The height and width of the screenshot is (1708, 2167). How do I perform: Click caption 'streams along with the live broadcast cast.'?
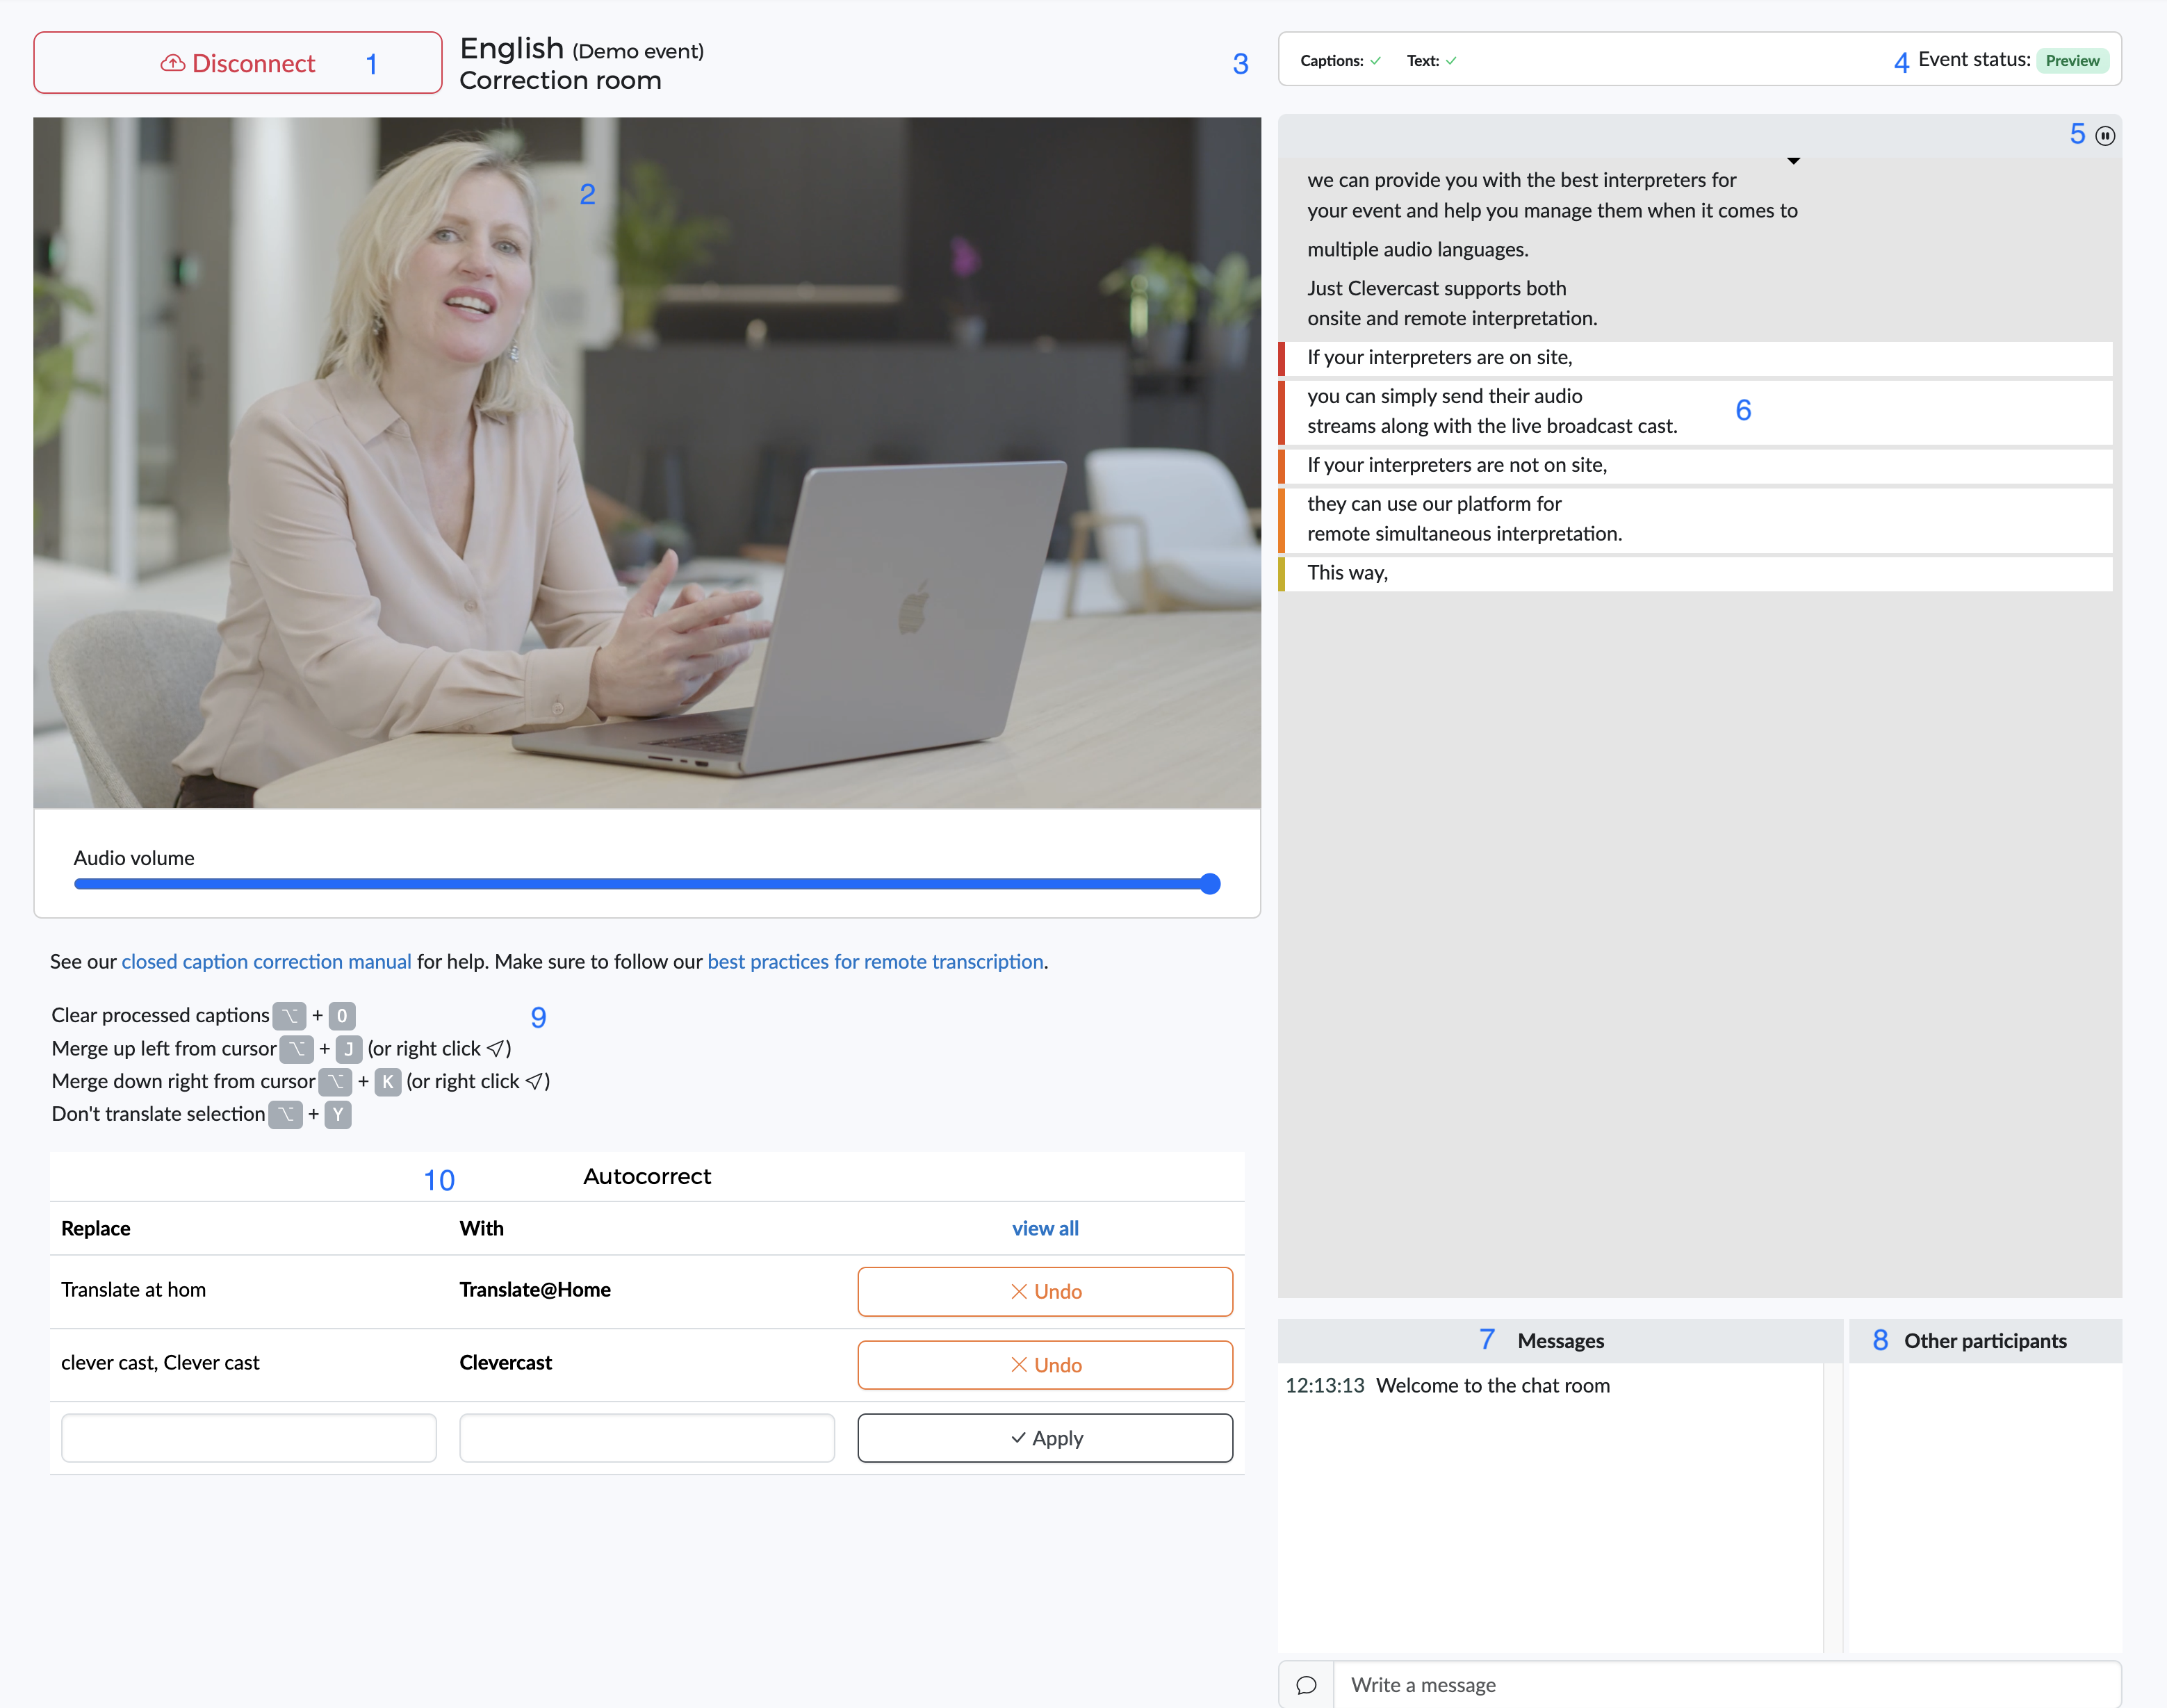(1492, 426)
